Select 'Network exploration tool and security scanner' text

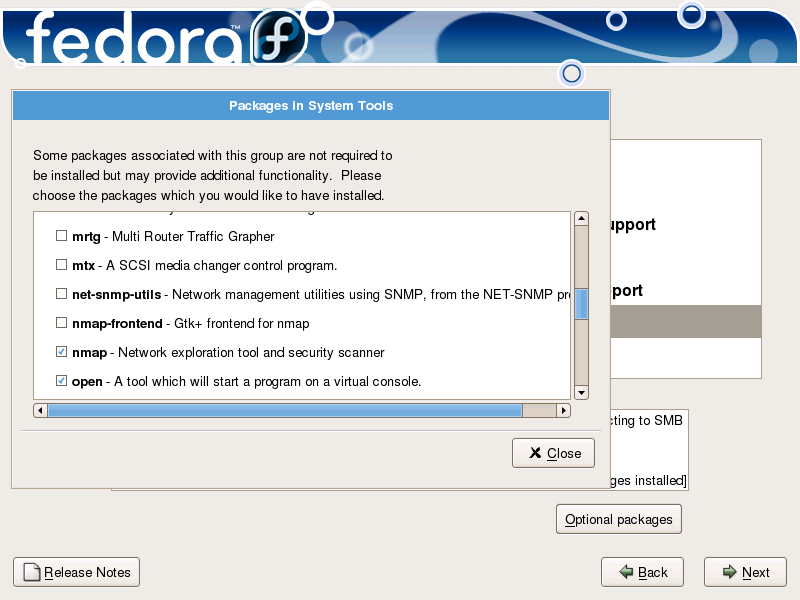tap(251, 353)
